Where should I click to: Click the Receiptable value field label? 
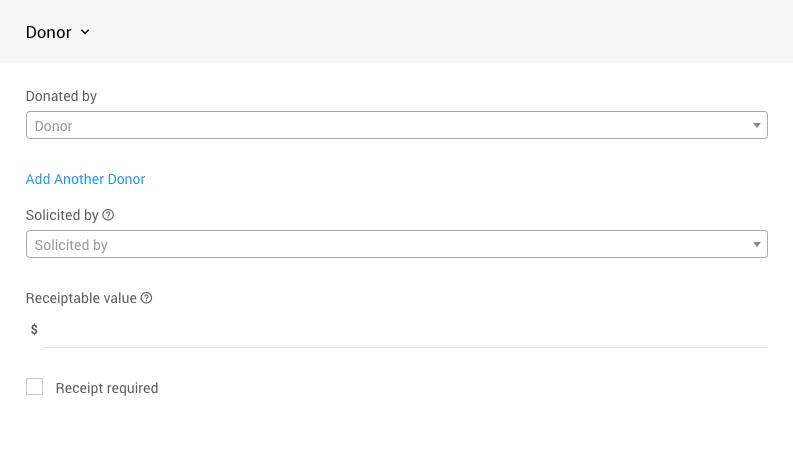click(x=81, y=298)
